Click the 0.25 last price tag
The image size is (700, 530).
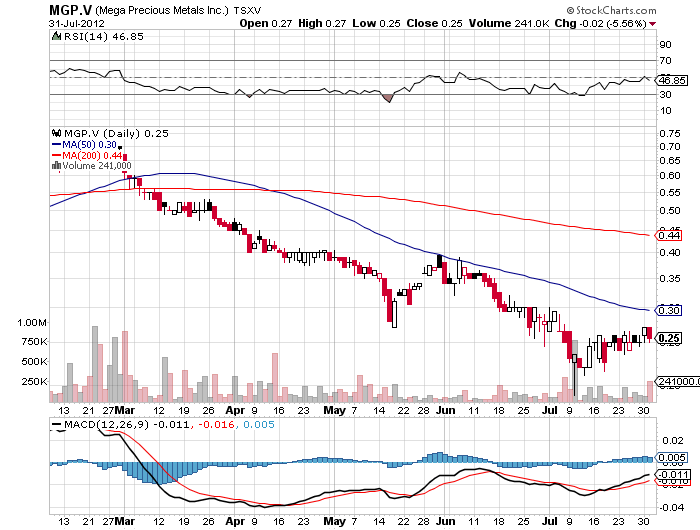(x=669, y=338)
